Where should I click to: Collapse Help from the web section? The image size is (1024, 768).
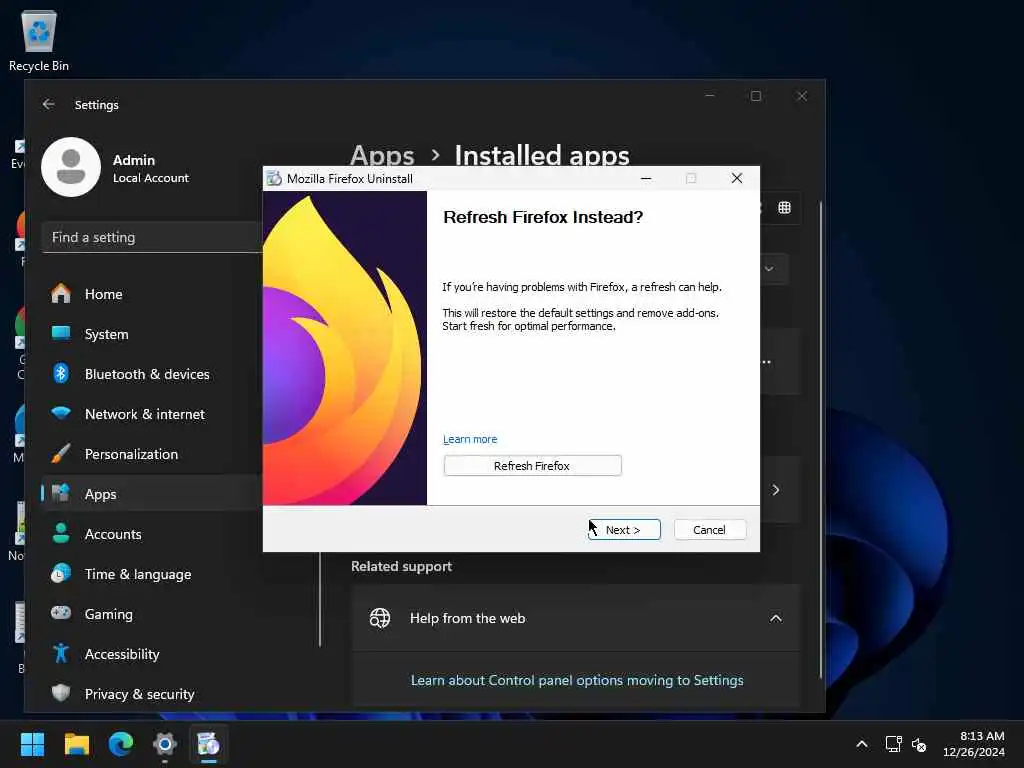click(776, 618)
